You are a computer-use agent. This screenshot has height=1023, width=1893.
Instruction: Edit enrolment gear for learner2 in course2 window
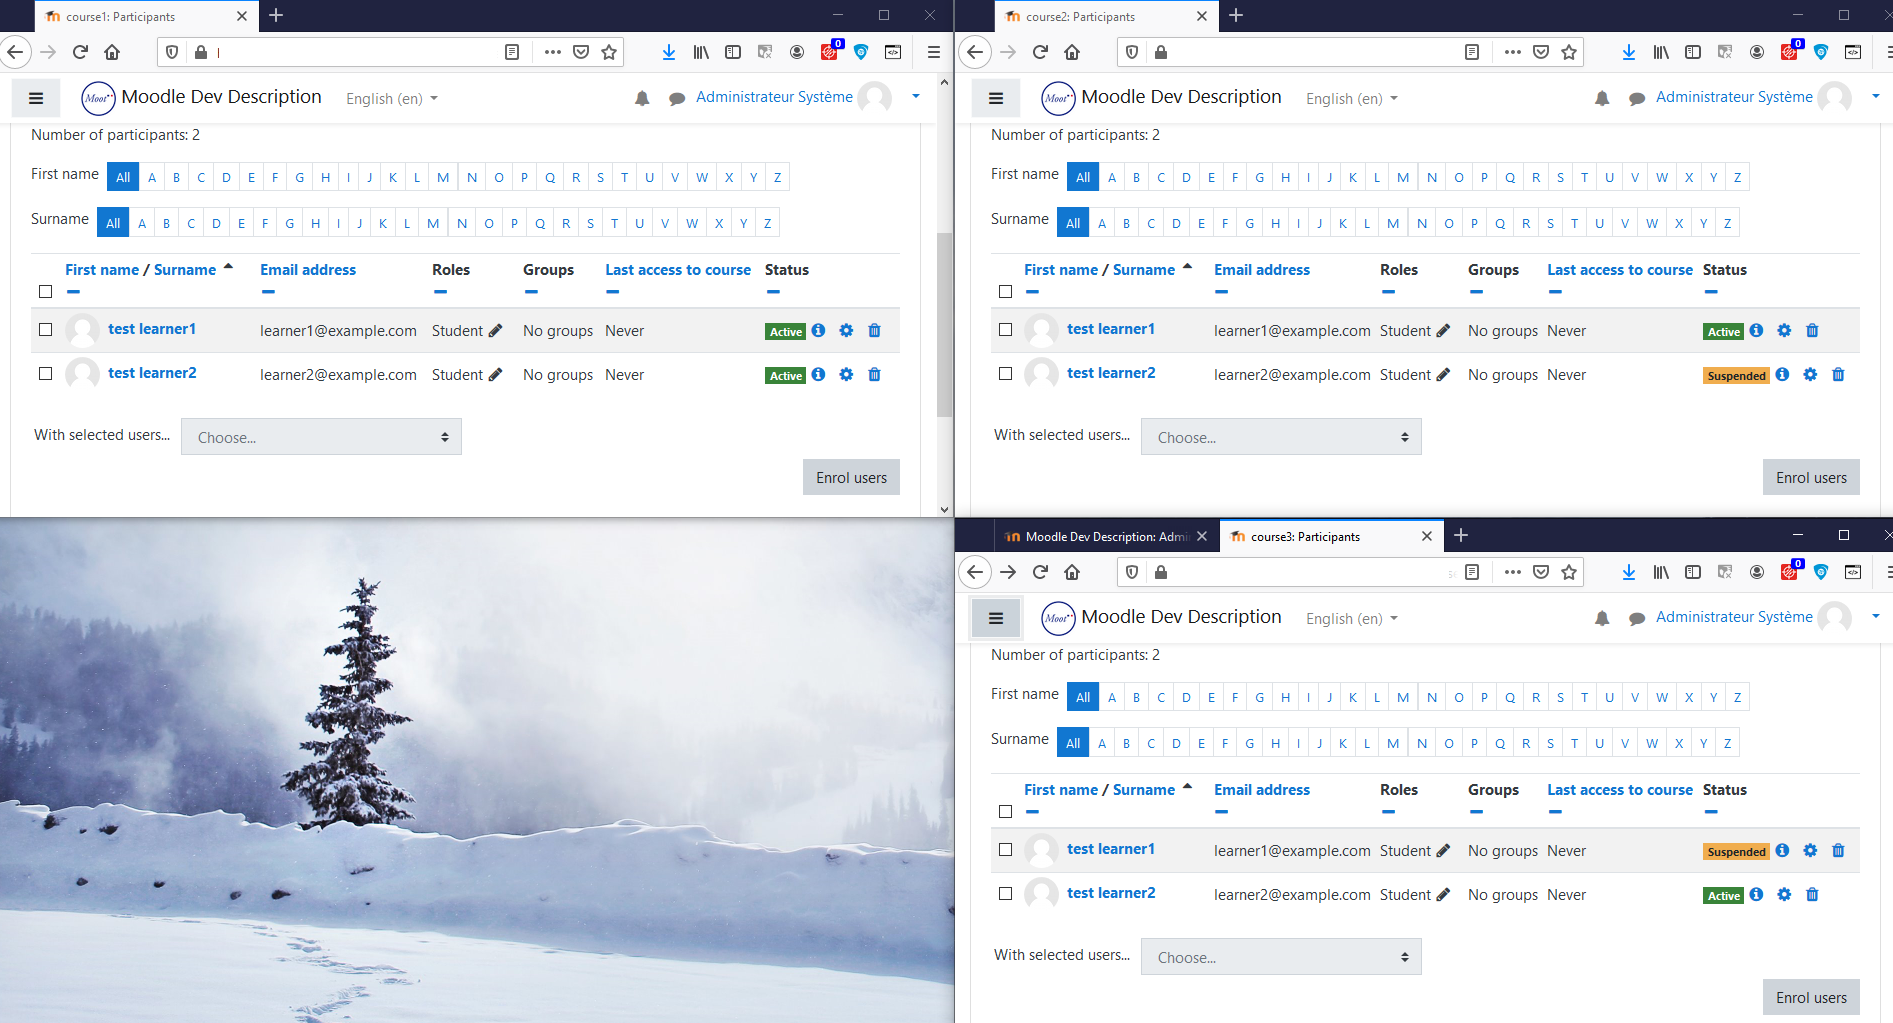point(1810,375)
